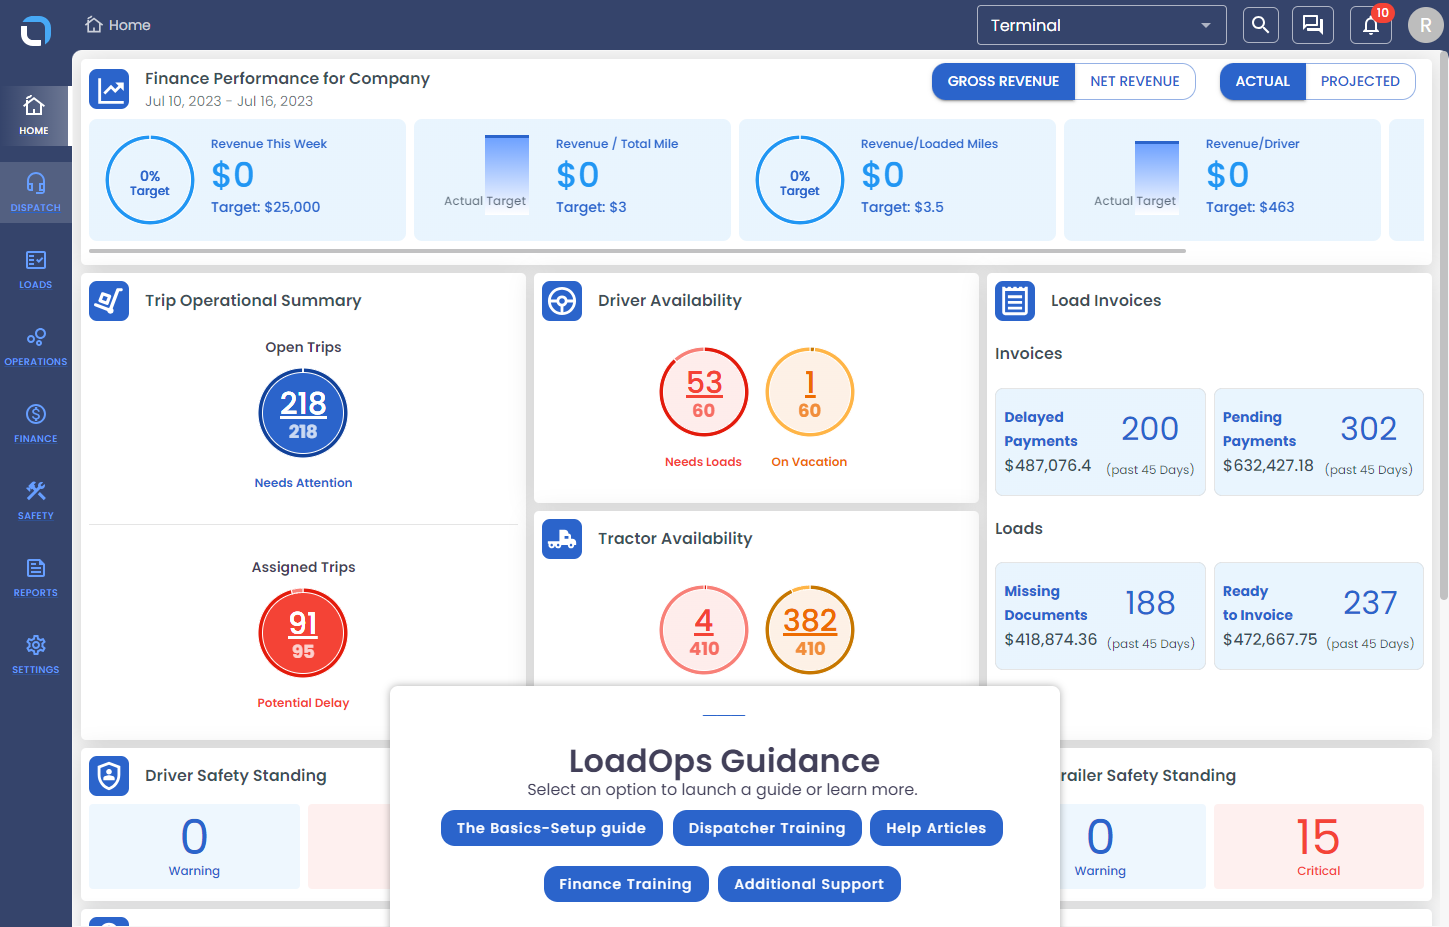Open the 15 Critical trailer safety card

pyautogui.click(x=1319, y=846)
